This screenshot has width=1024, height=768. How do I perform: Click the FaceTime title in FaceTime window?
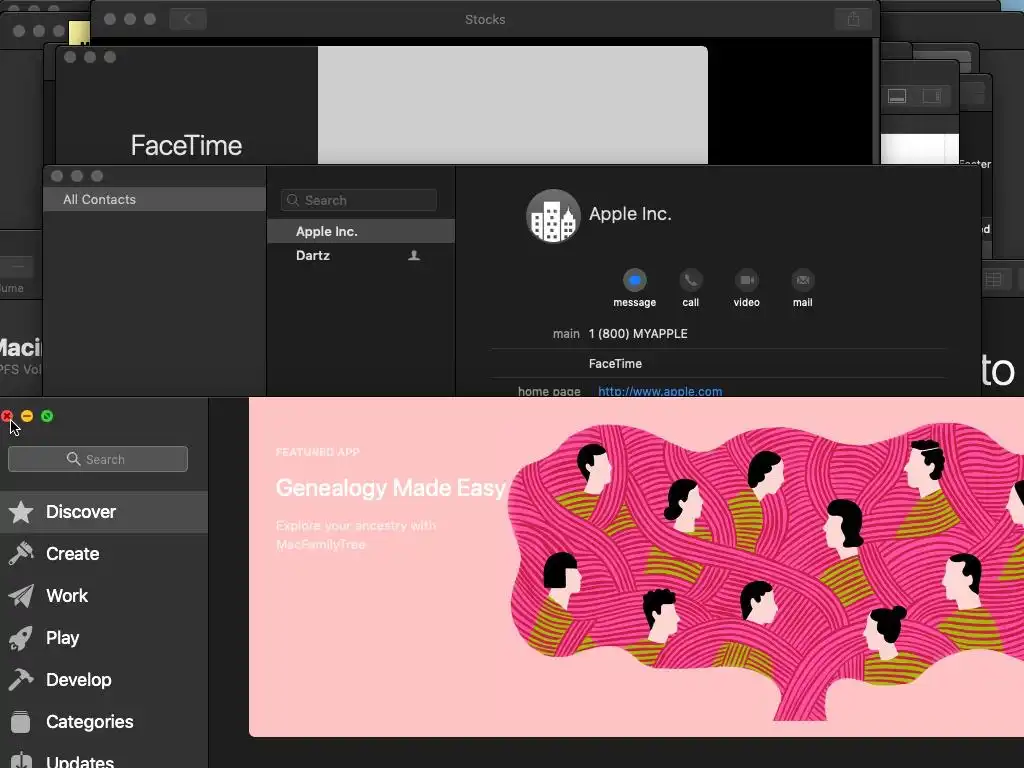coord(186,146)
